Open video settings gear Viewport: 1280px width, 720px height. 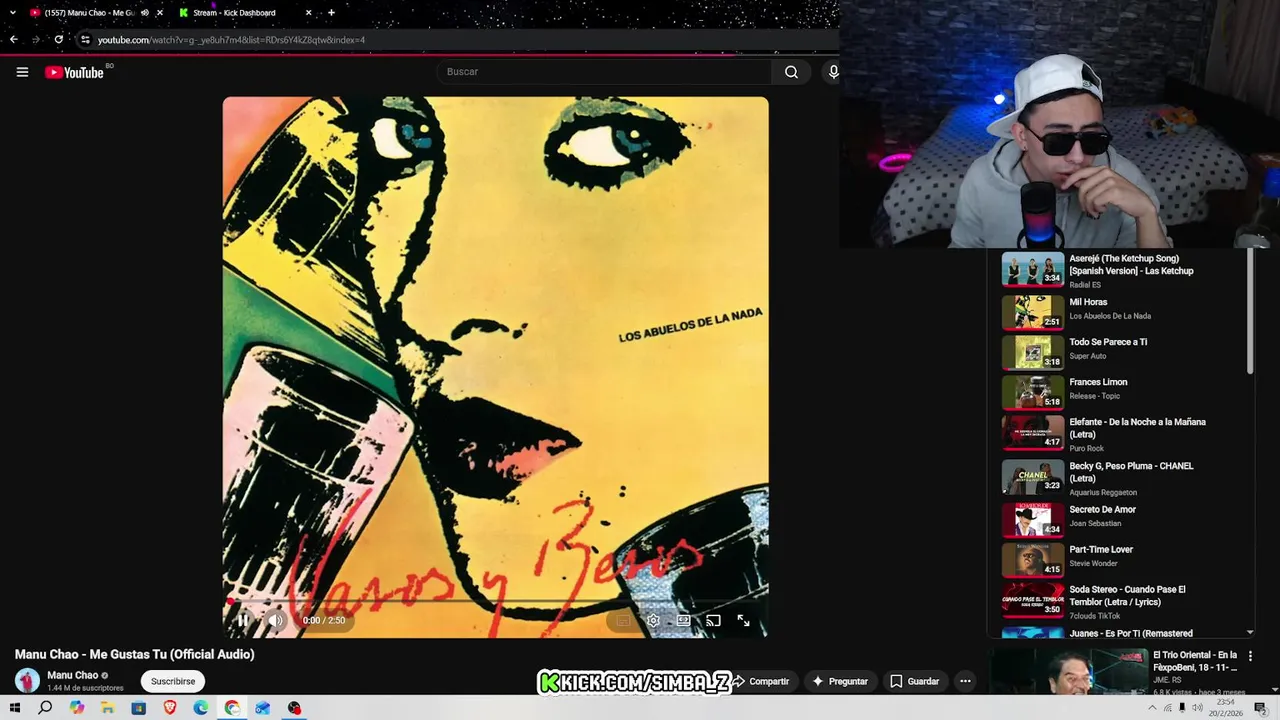[653, 620]
